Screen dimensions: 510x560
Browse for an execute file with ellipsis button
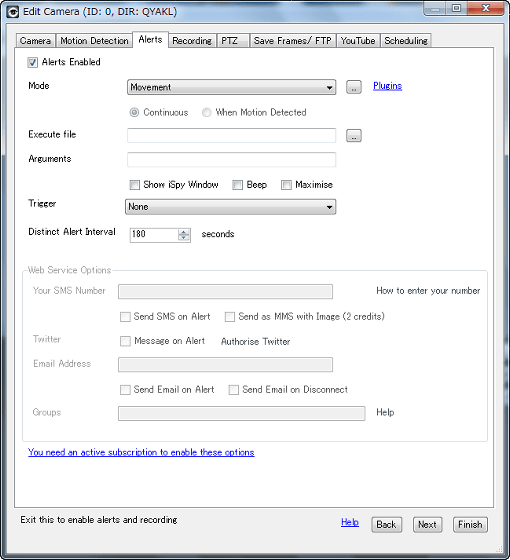(x=354, y=135)
